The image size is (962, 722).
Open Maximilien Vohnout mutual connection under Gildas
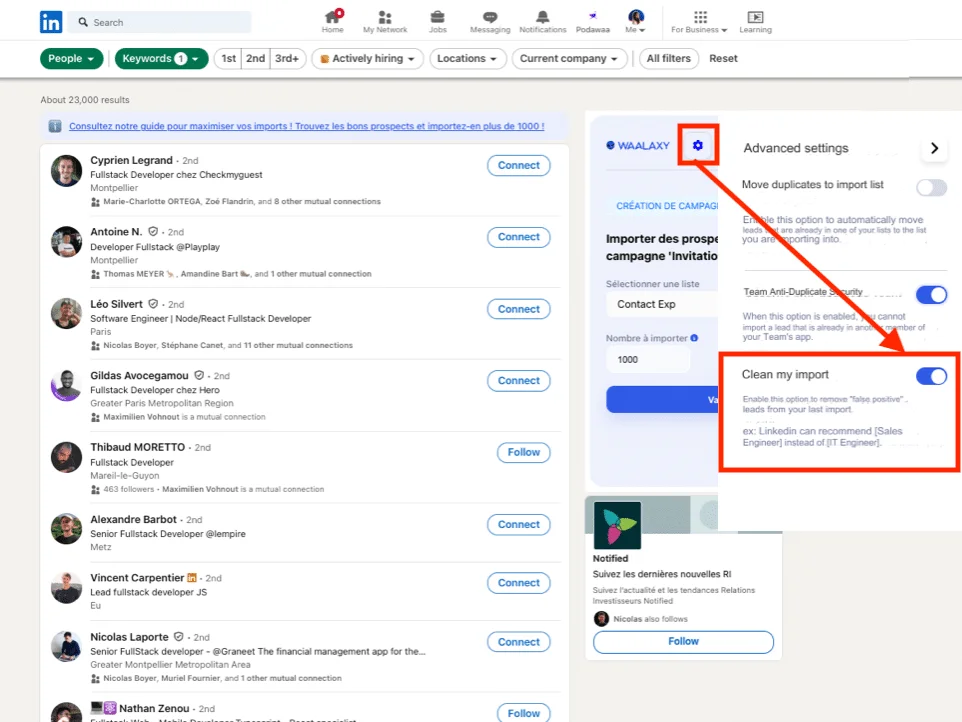pos(141,417)
